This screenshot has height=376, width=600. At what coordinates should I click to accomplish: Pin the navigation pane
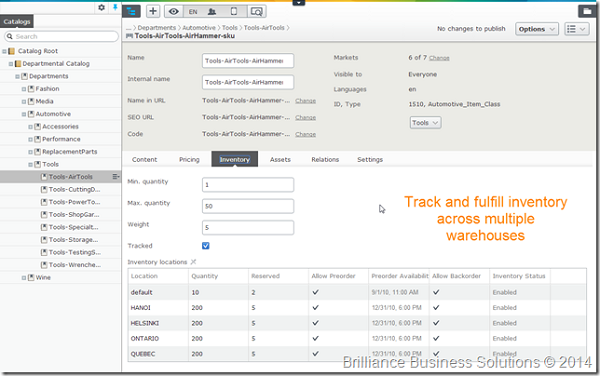pos(115,7)
